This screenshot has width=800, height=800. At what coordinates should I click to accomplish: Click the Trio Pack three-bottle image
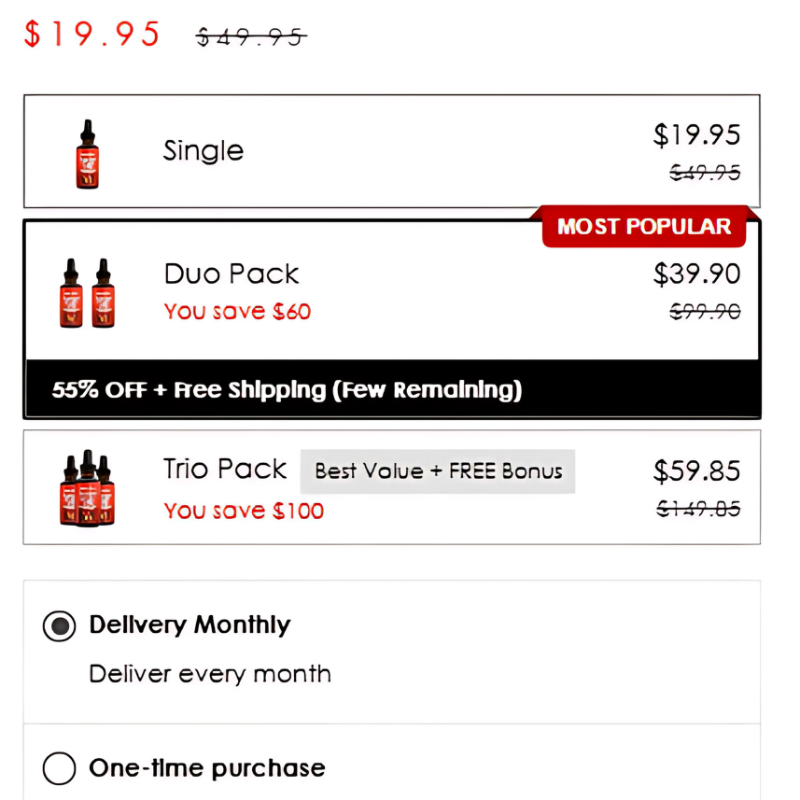click(87, 488)
